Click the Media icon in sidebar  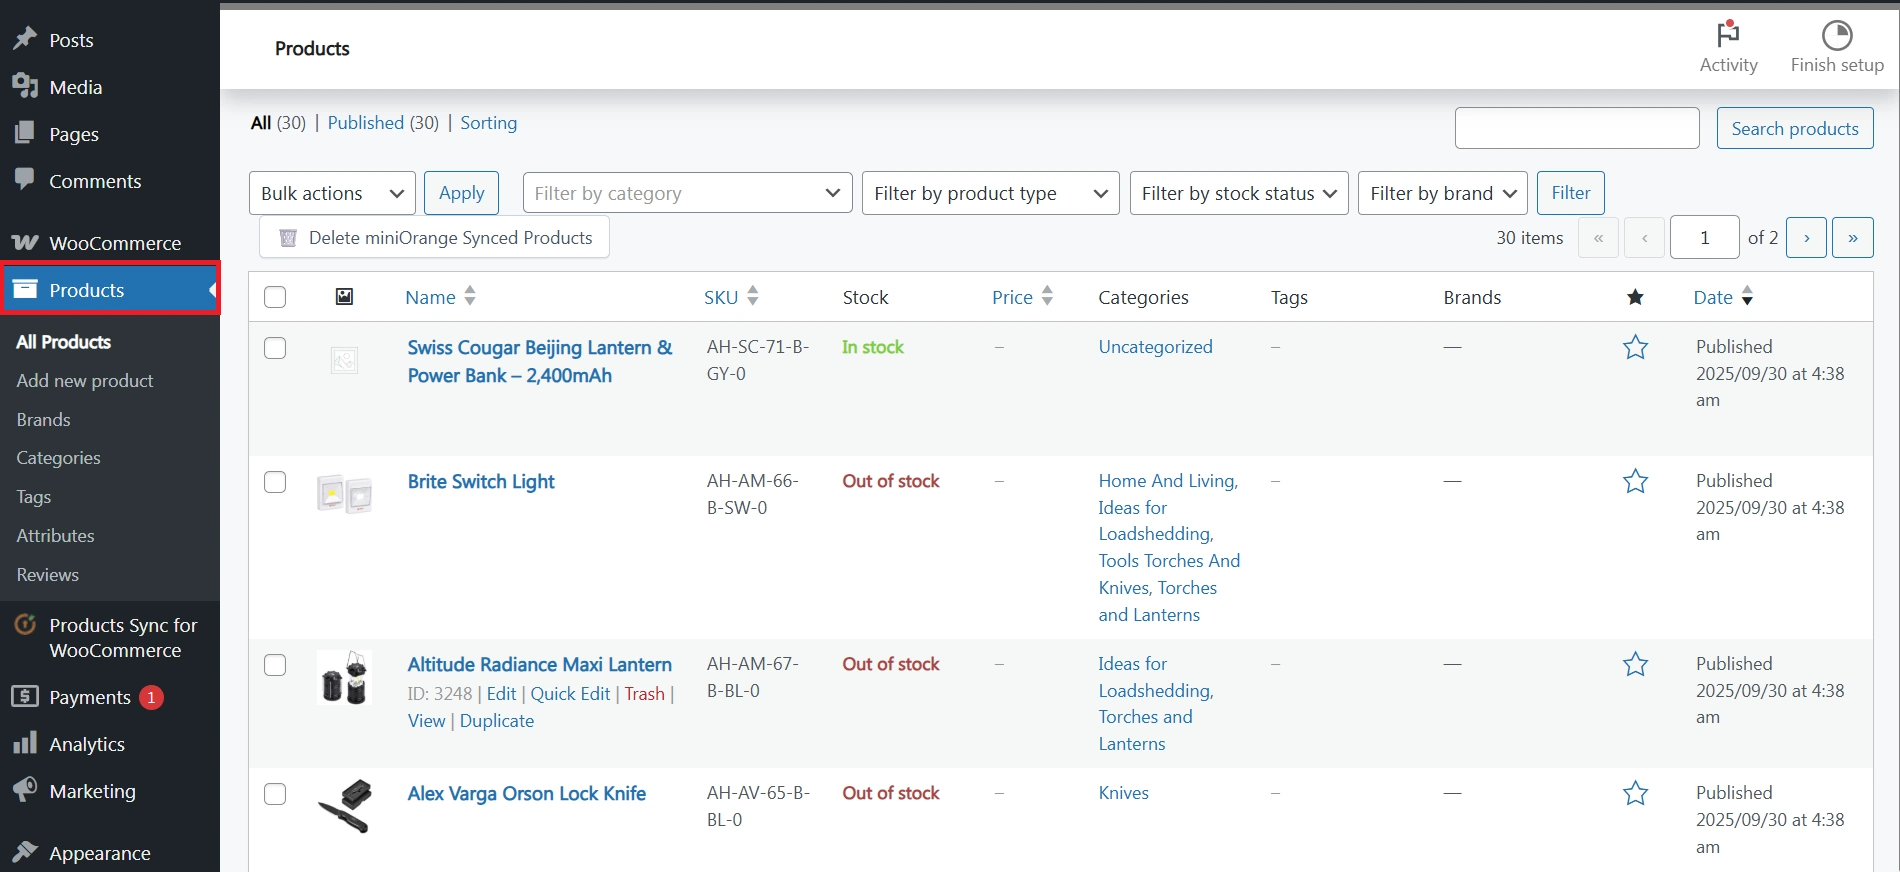pyautogui.click(x=25, y=86)
